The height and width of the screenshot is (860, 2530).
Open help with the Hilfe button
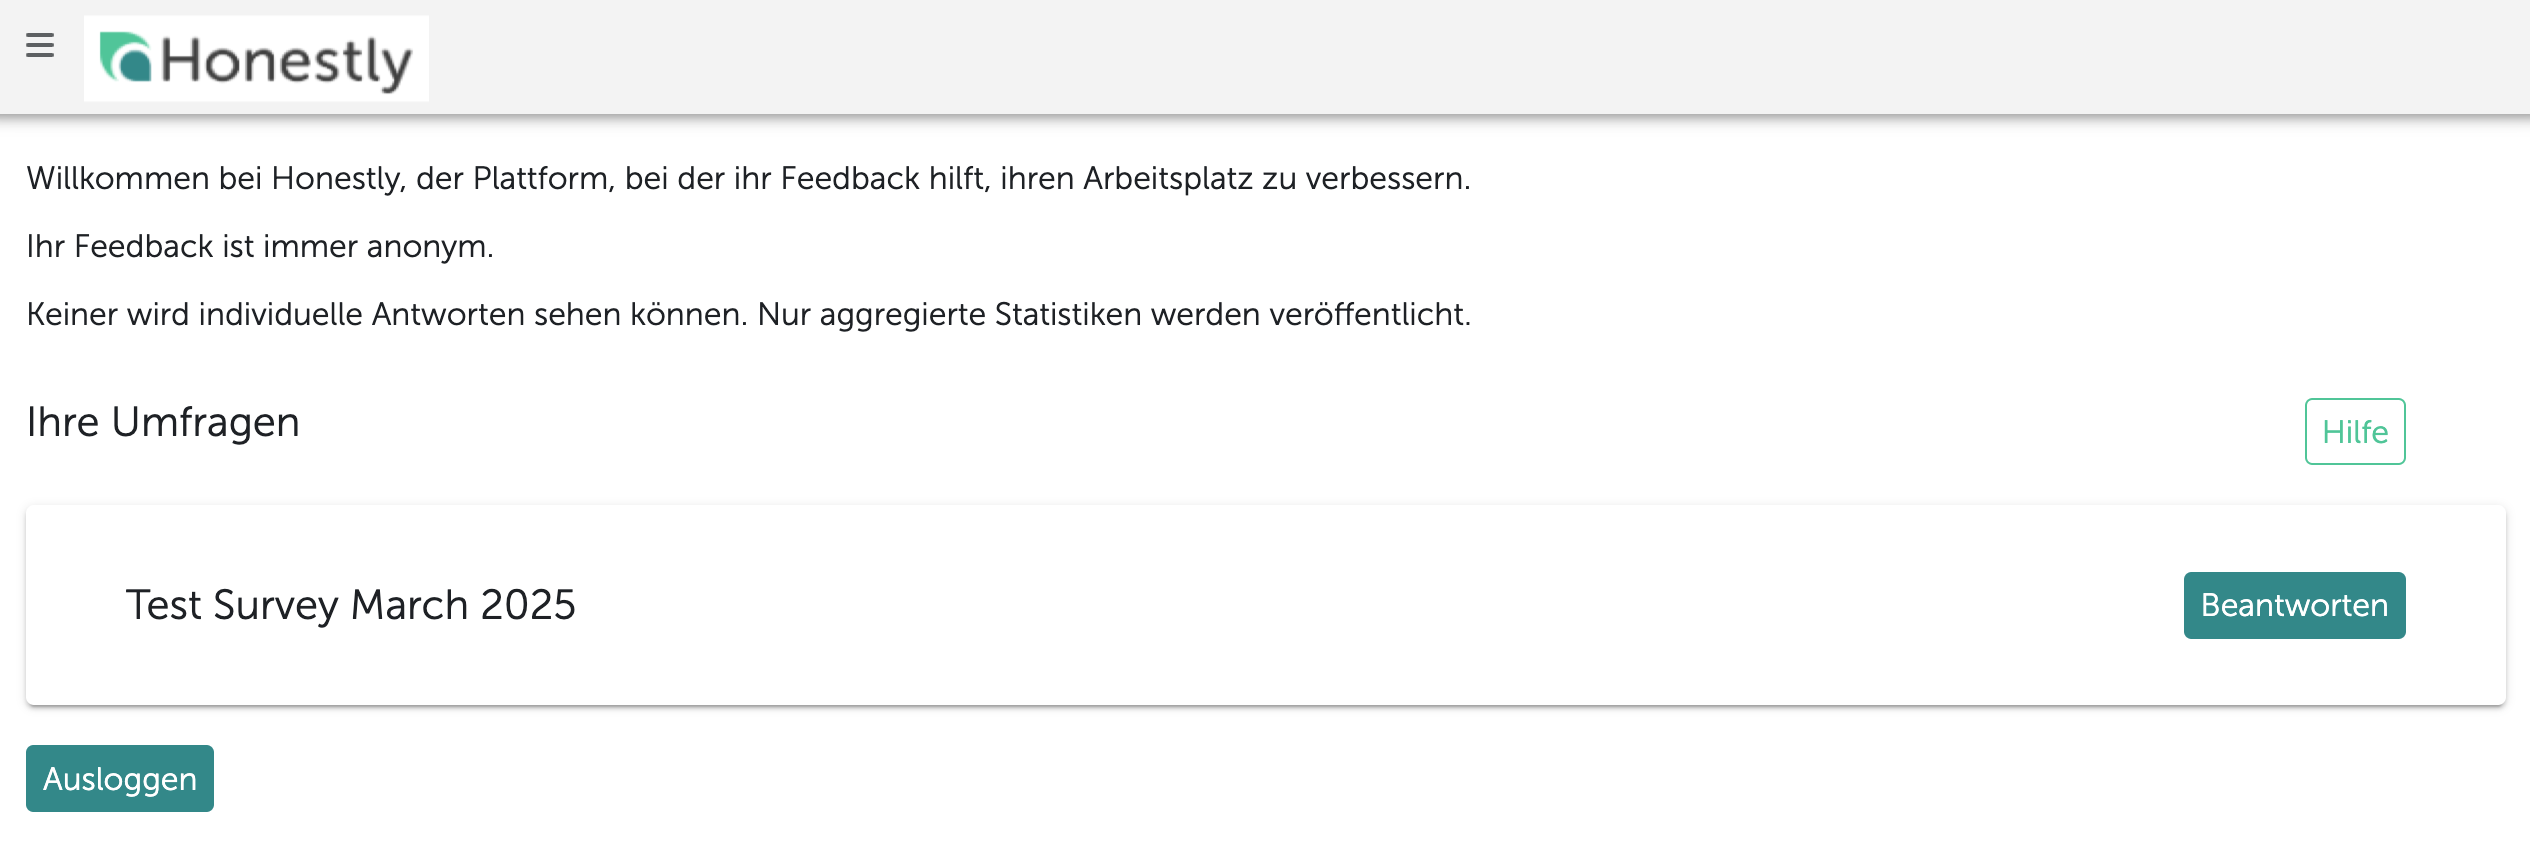[x=2355, y=432]
